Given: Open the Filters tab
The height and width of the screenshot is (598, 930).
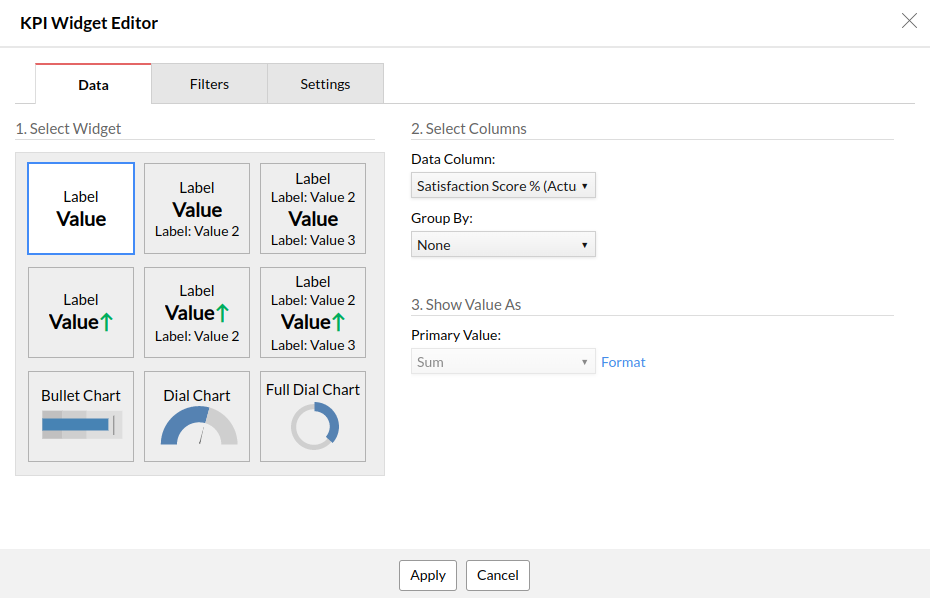Looking at the screenshot, I should pyautogui.click(x=209, y=84).
